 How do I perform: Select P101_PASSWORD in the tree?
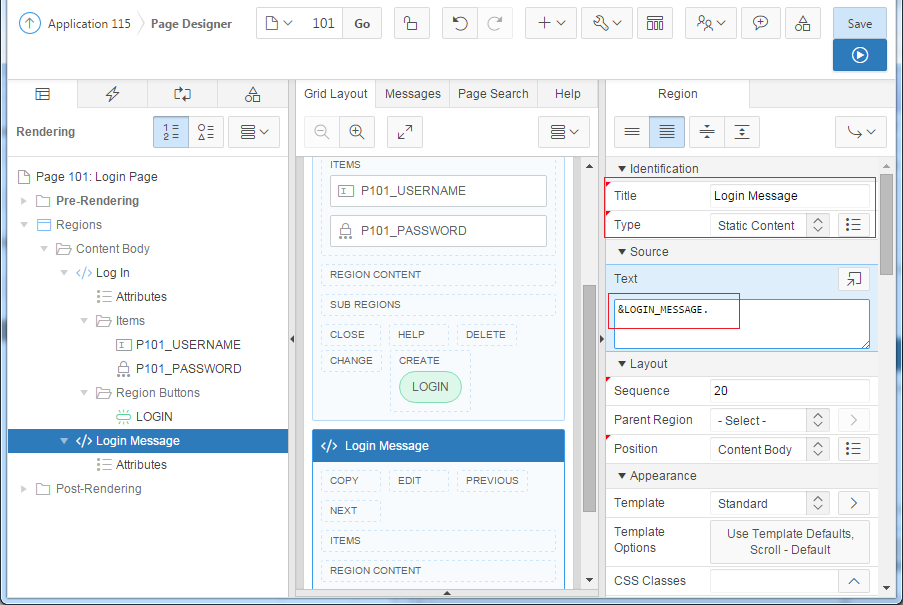click(188, 368)
